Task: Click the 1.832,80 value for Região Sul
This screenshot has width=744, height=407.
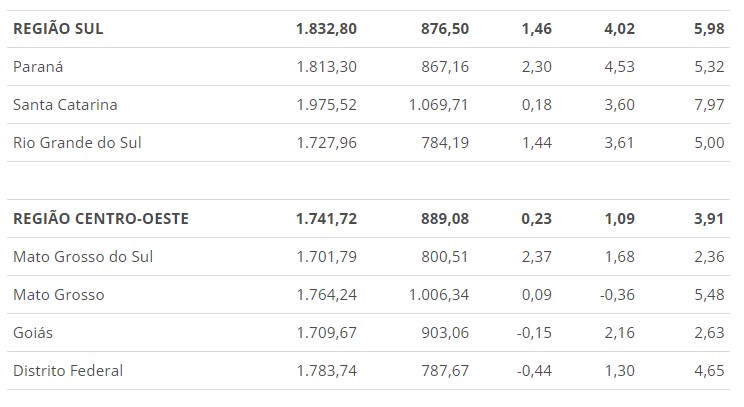Action: coord(326,29)
